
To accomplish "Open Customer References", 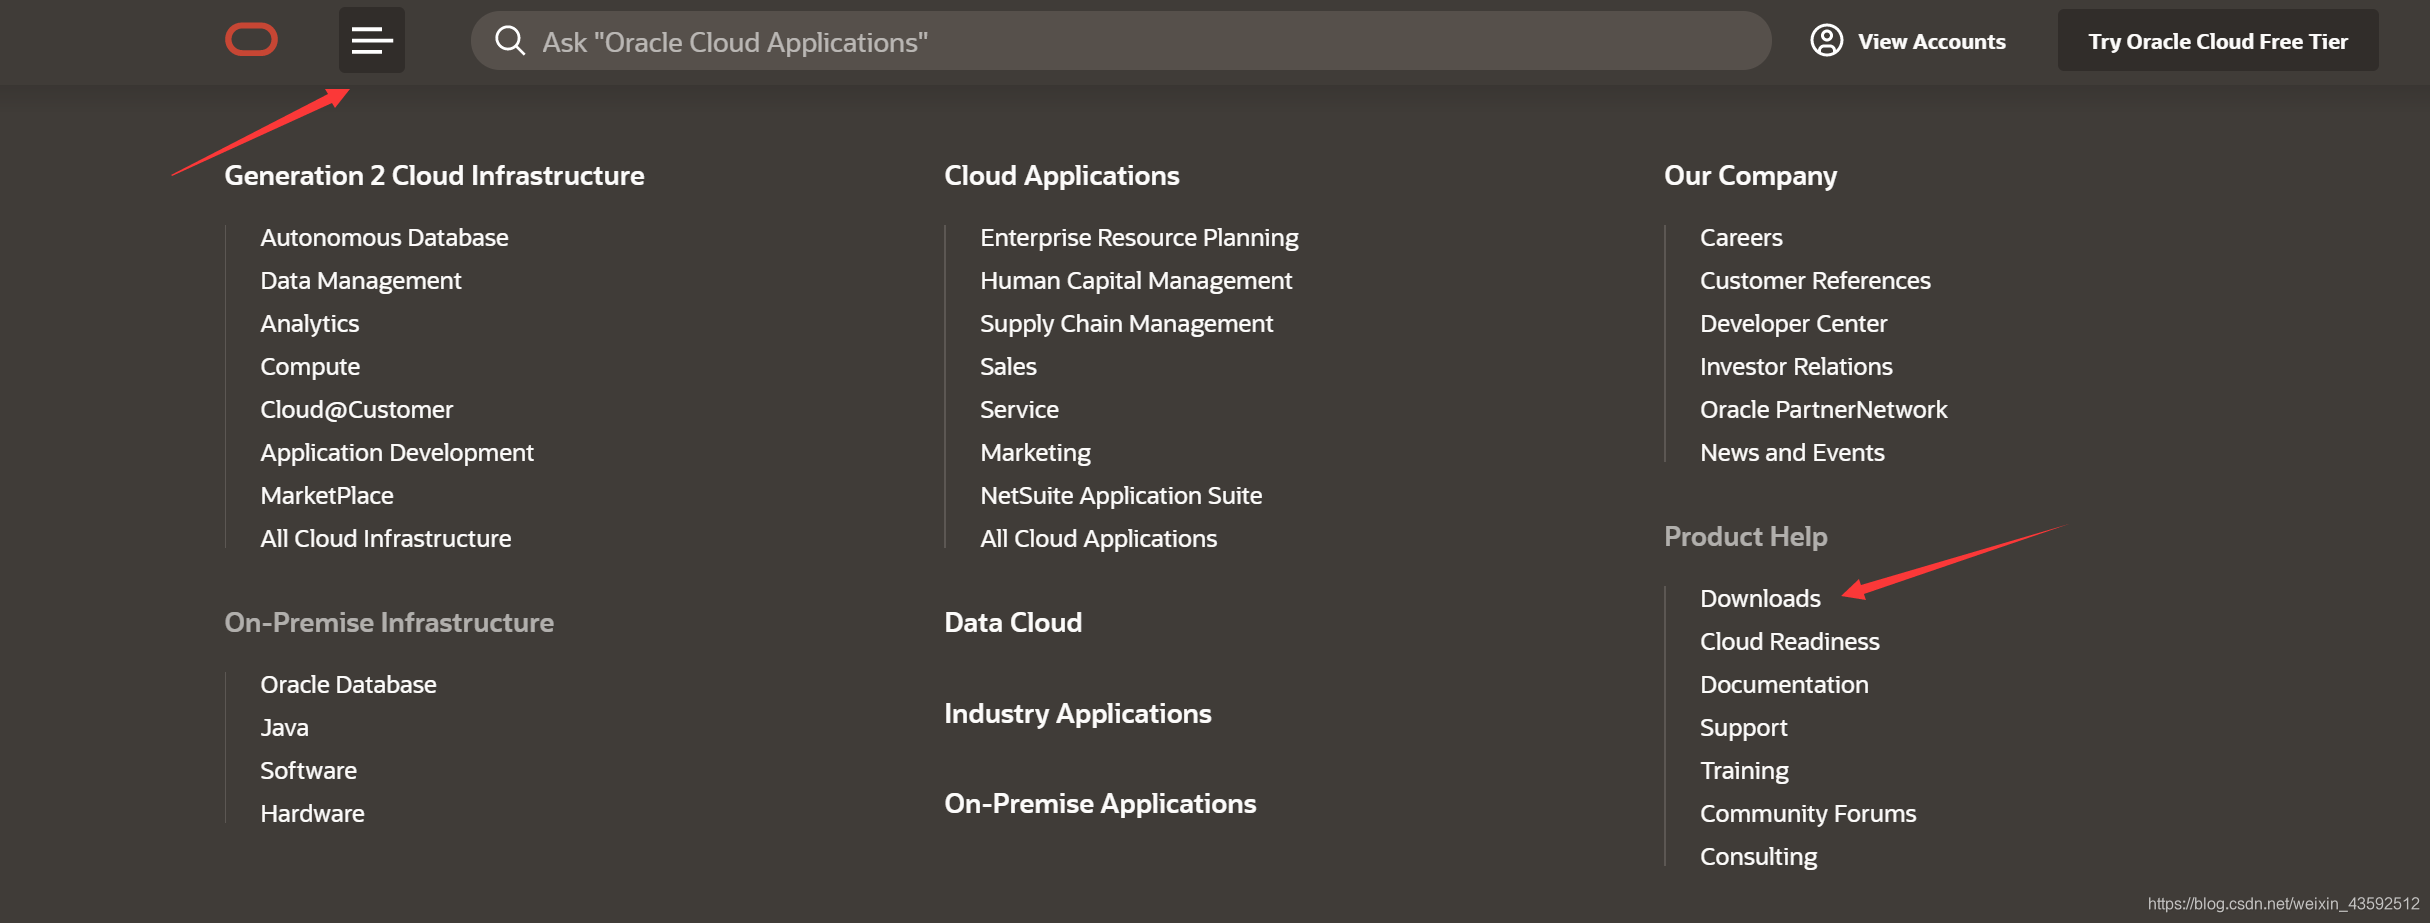I will tap(1815, 280).
